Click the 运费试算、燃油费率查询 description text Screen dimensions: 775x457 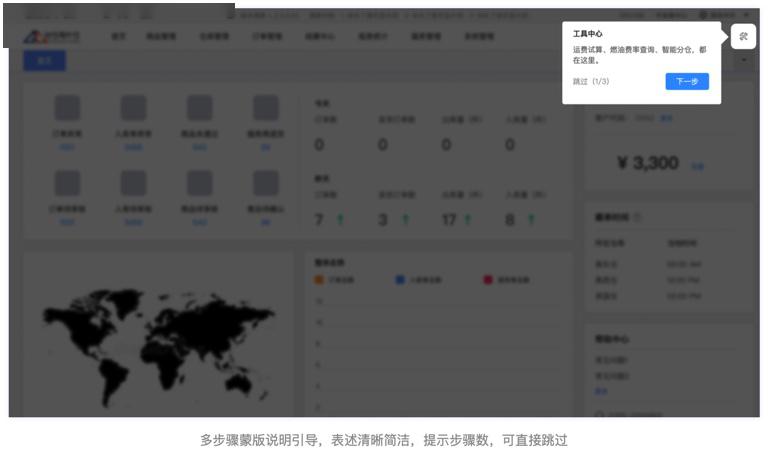coord(640,55)
